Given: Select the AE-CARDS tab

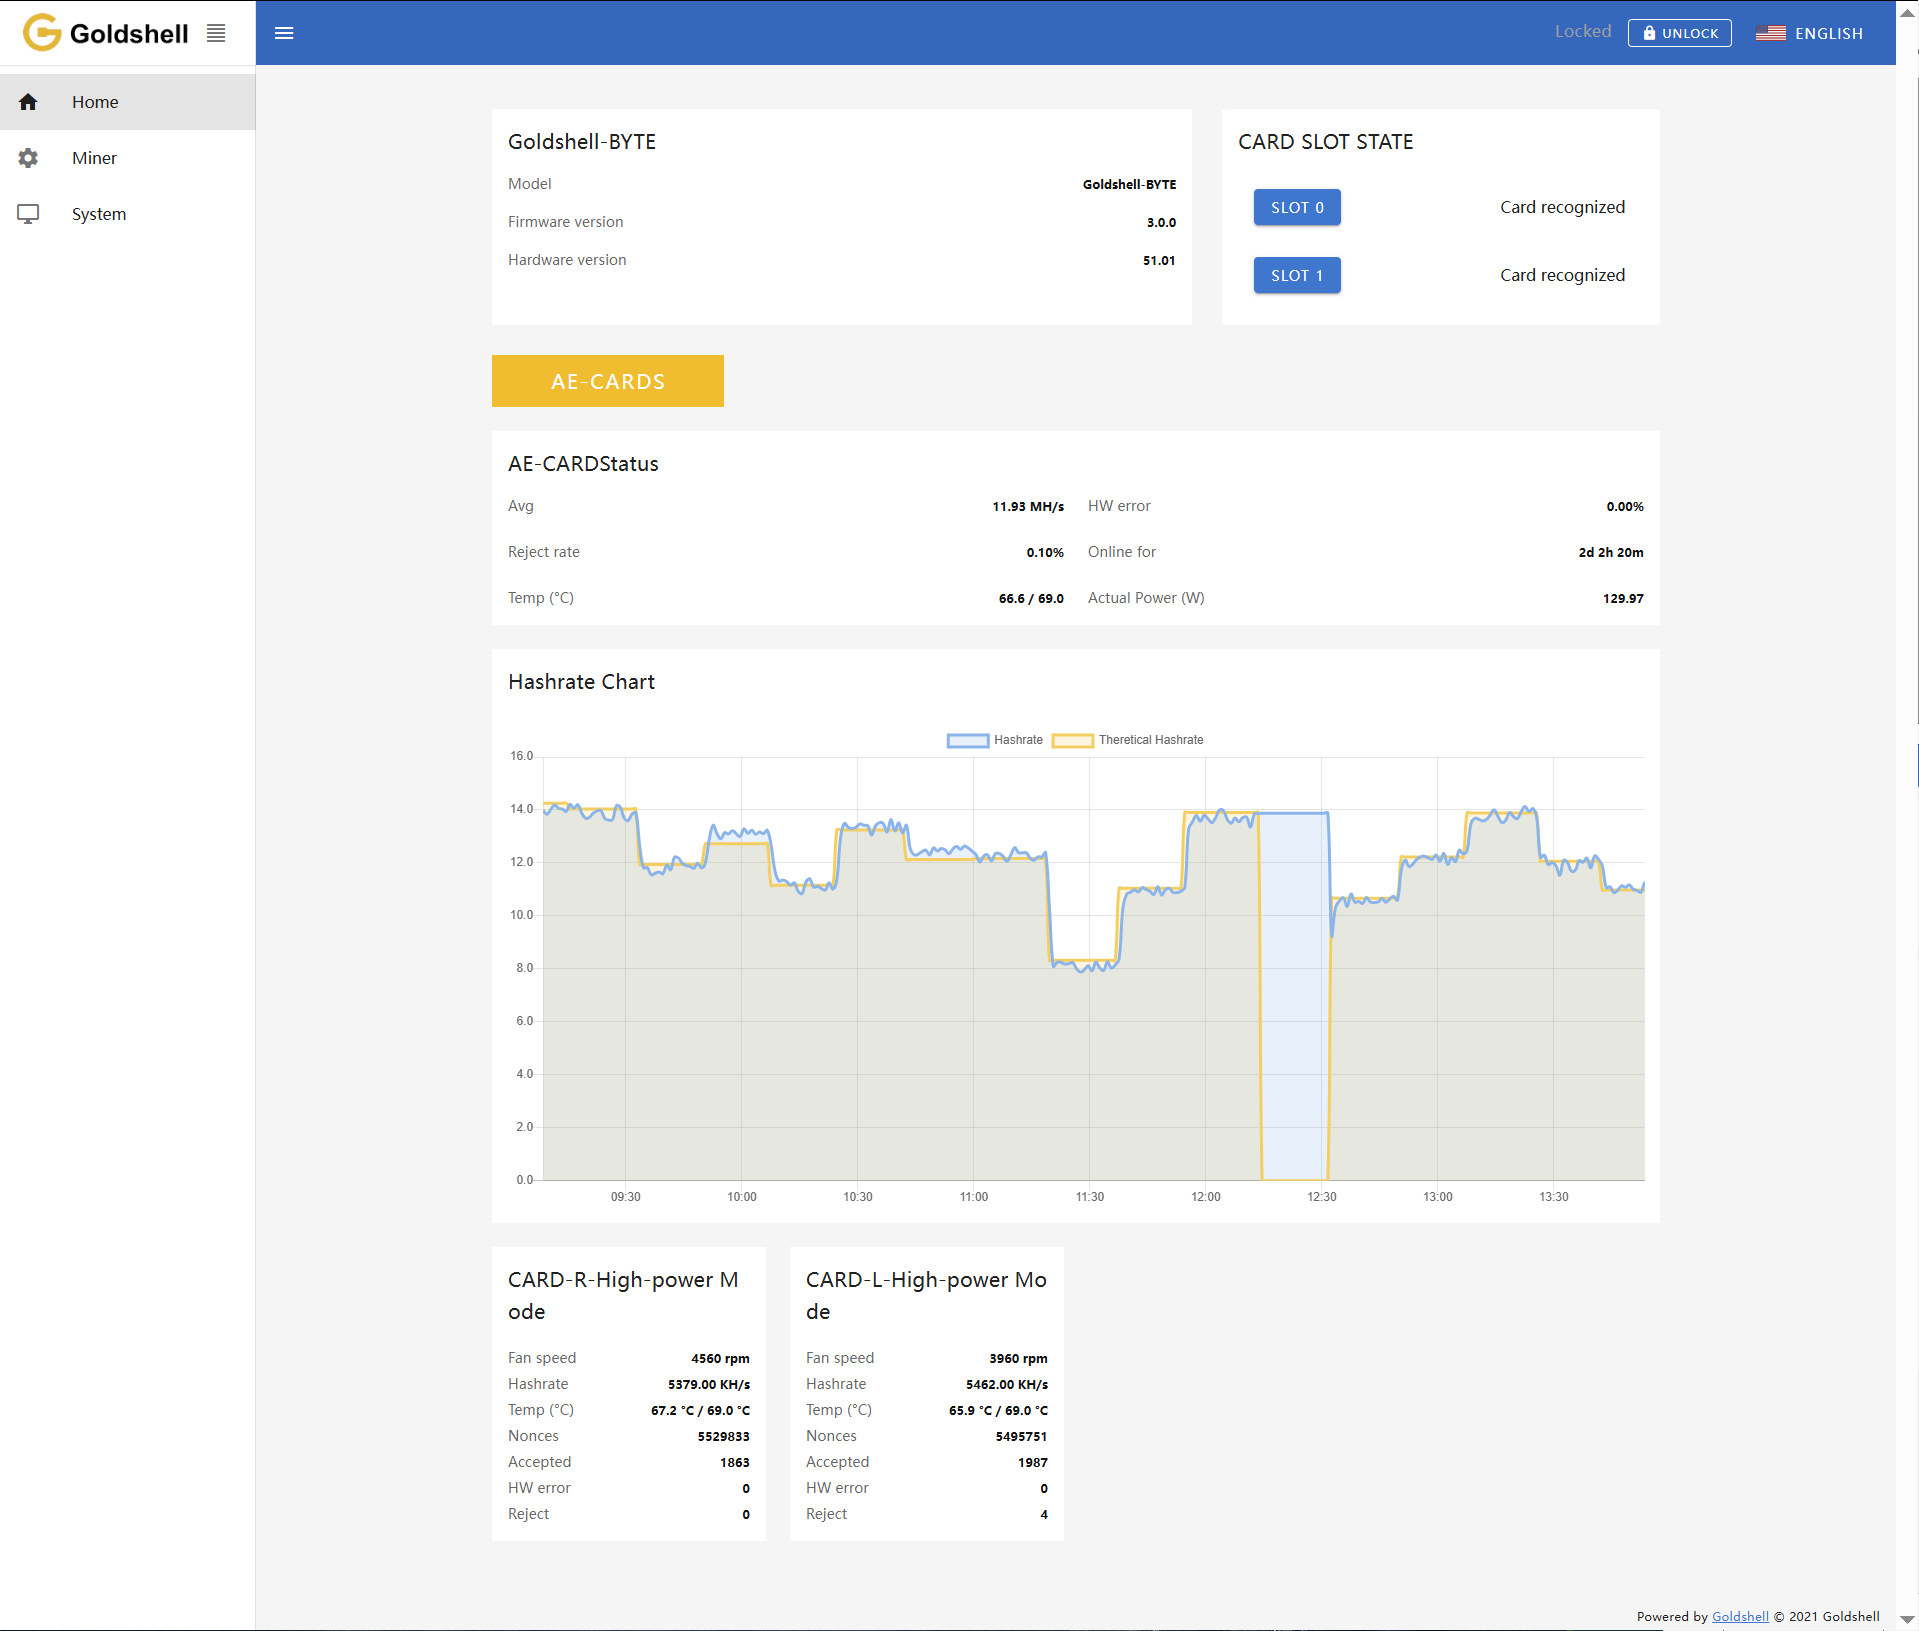Looking at the screenshot, I should pos(608,381).
